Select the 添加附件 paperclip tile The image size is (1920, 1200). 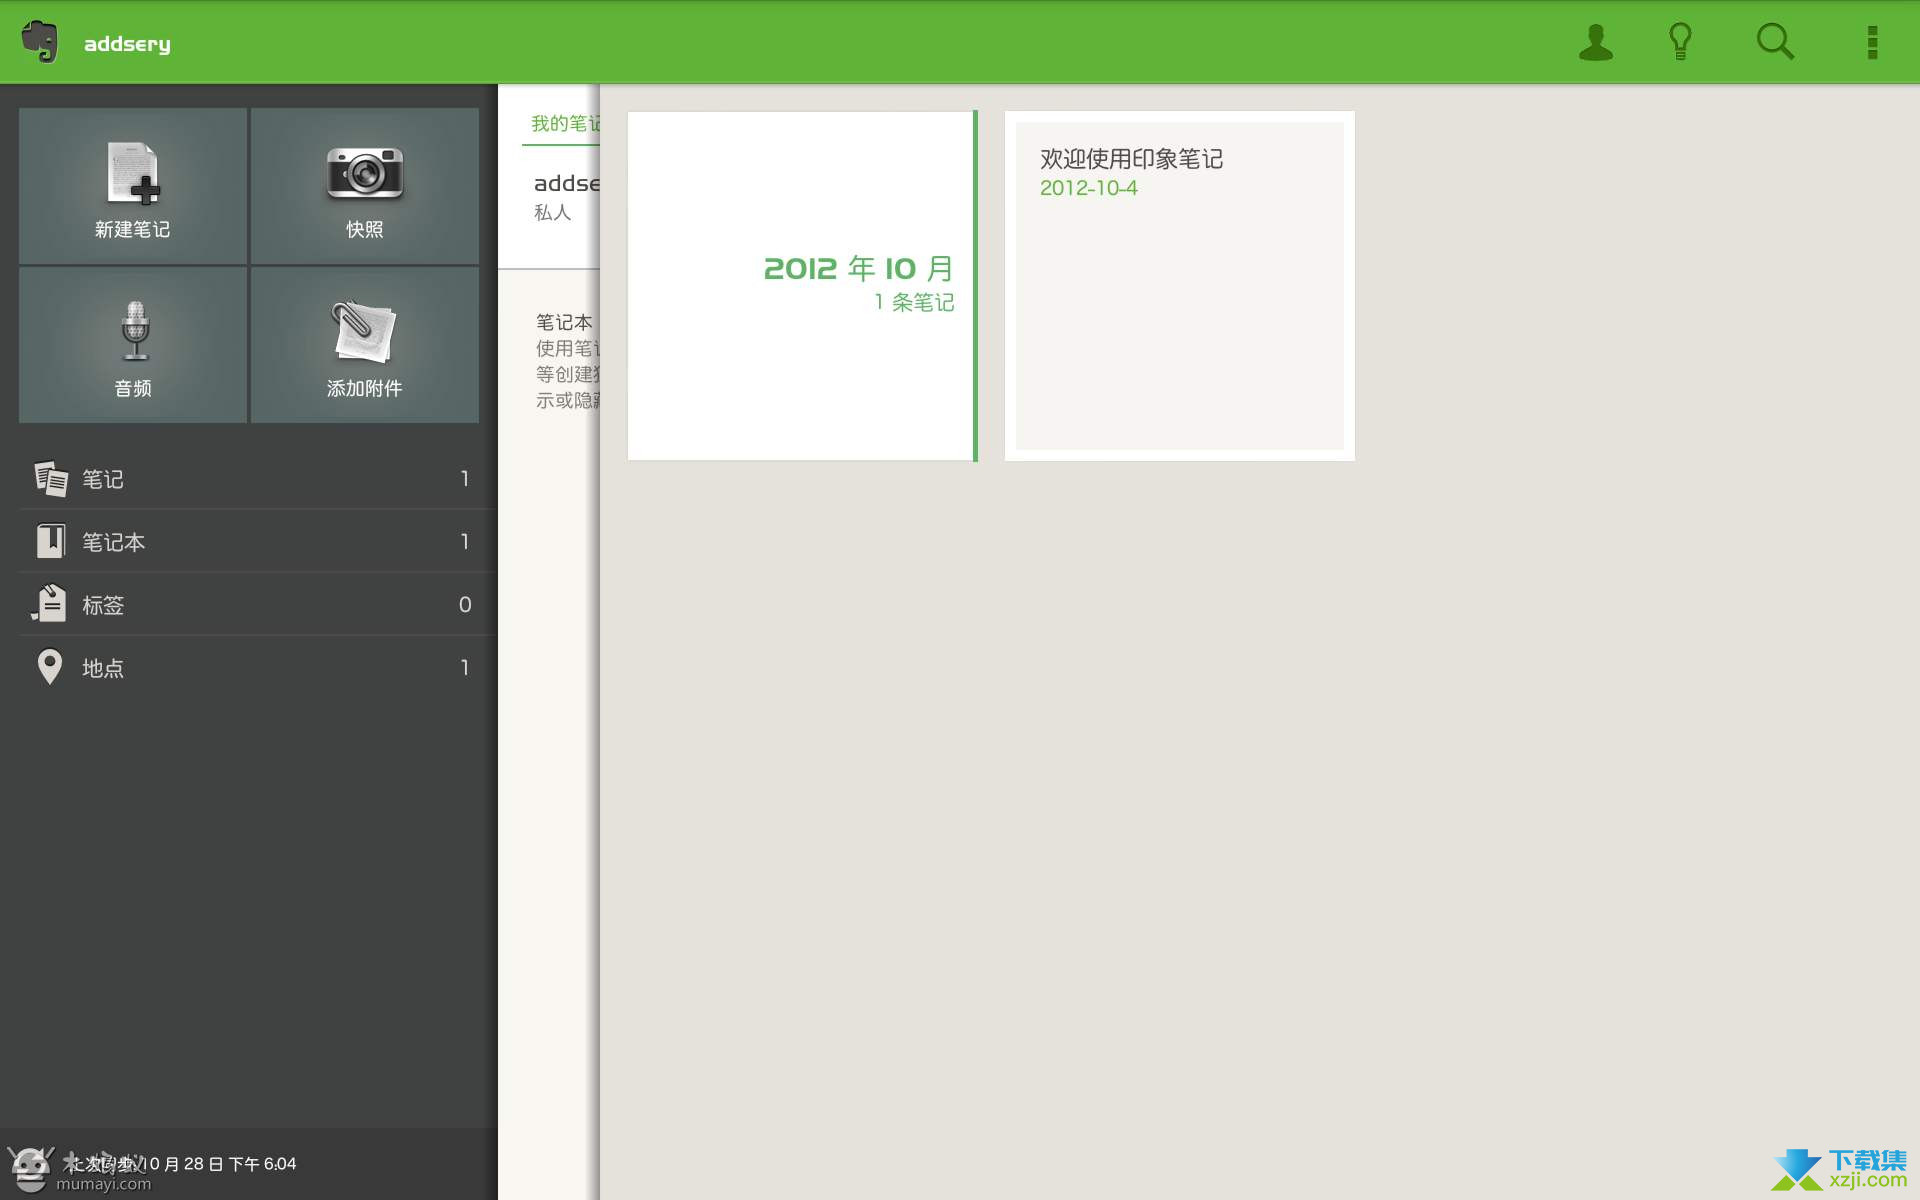364,345
